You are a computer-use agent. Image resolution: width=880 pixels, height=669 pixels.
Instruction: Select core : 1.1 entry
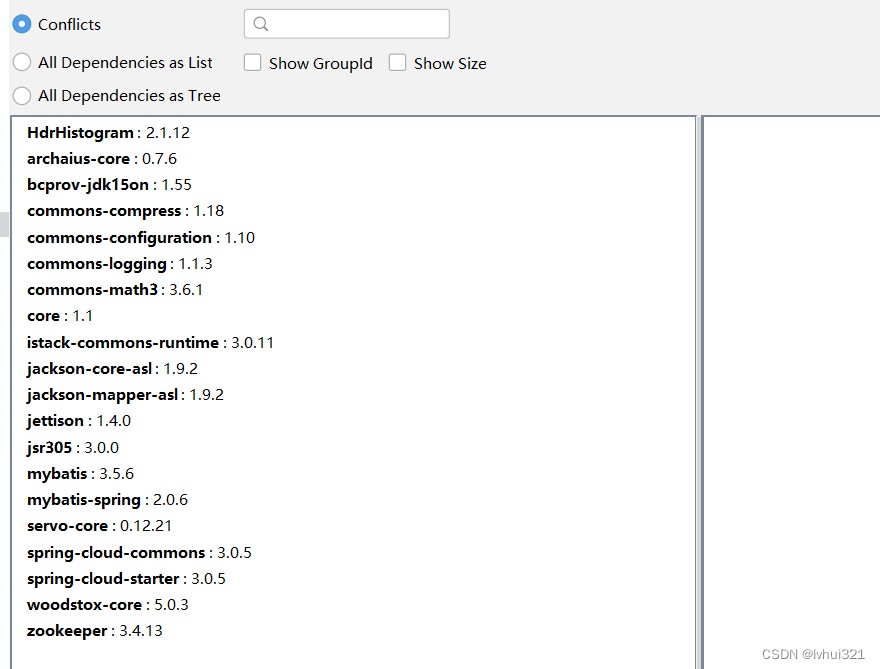click(x=59, y=316)
